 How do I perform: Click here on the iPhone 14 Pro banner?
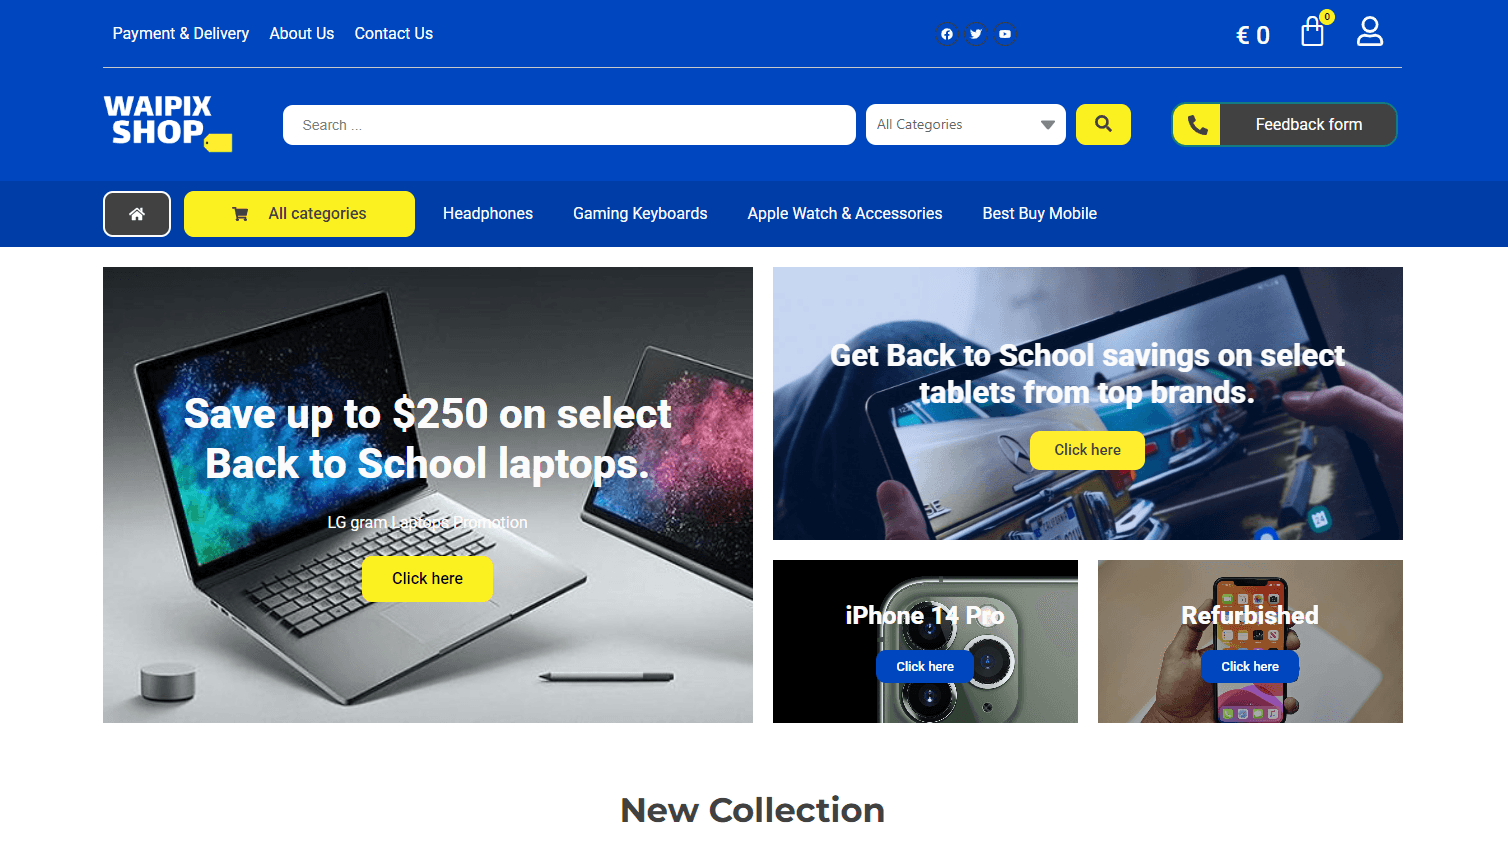pos(925,667)
